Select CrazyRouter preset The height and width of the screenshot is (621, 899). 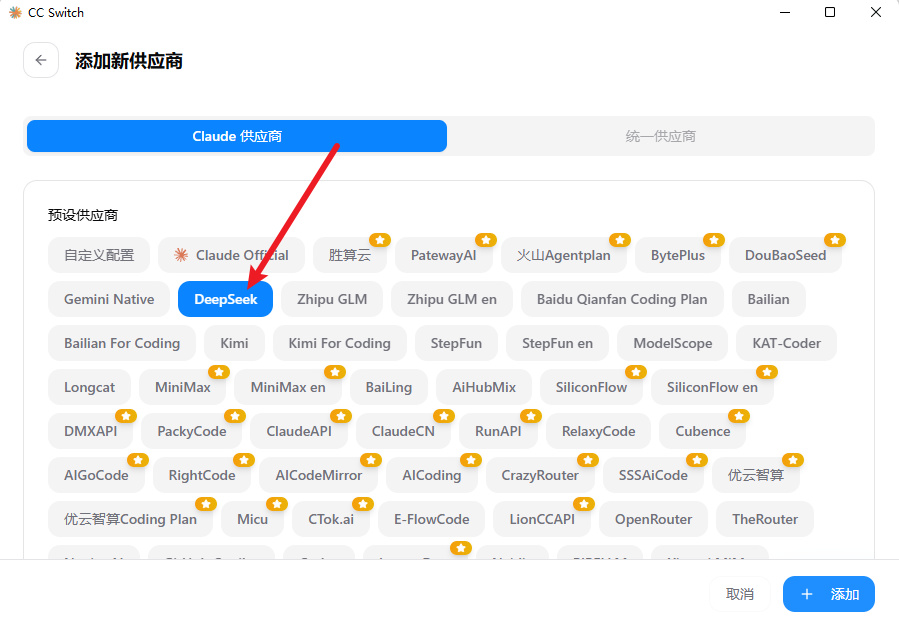point(540,475)
